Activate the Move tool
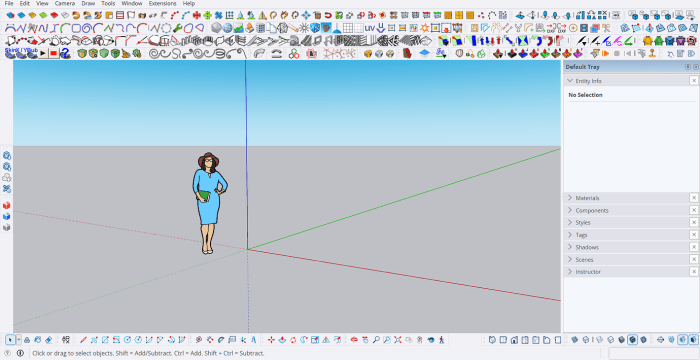Image resolution: width=700 pixels, height=360 pixels. [x=271, y=340]
